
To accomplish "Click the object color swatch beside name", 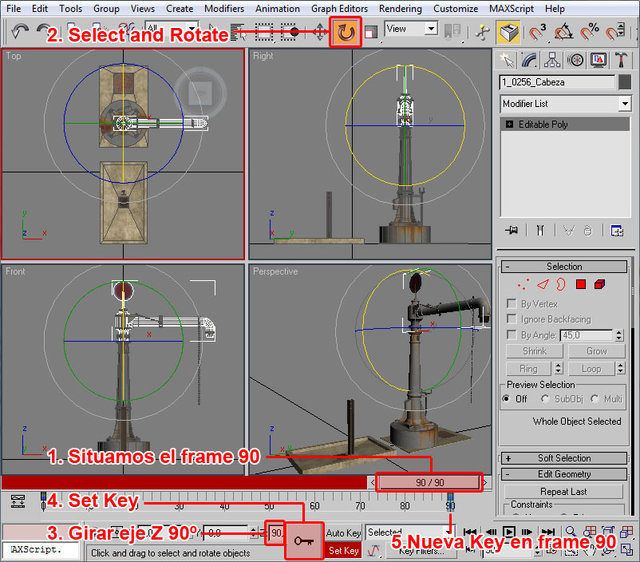I will [x=624, y=82].
